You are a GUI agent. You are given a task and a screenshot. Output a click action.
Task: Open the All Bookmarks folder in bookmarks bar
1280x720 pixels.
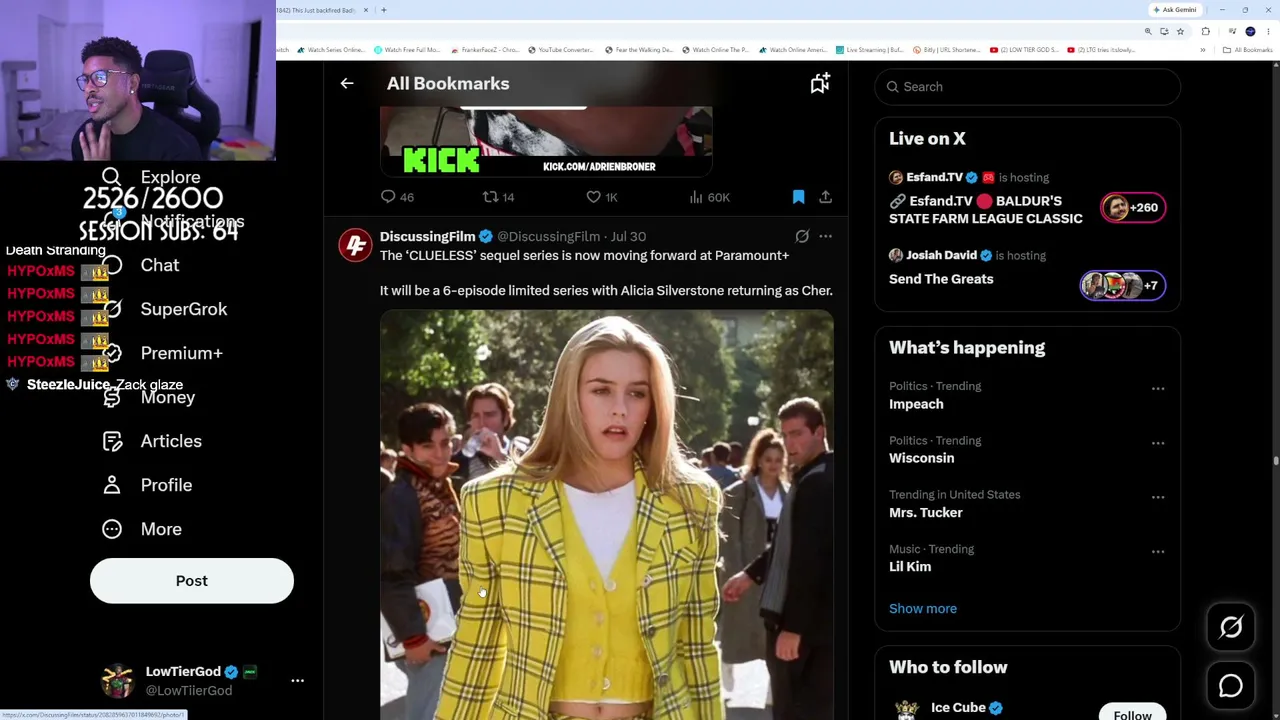coord(1249,50)
